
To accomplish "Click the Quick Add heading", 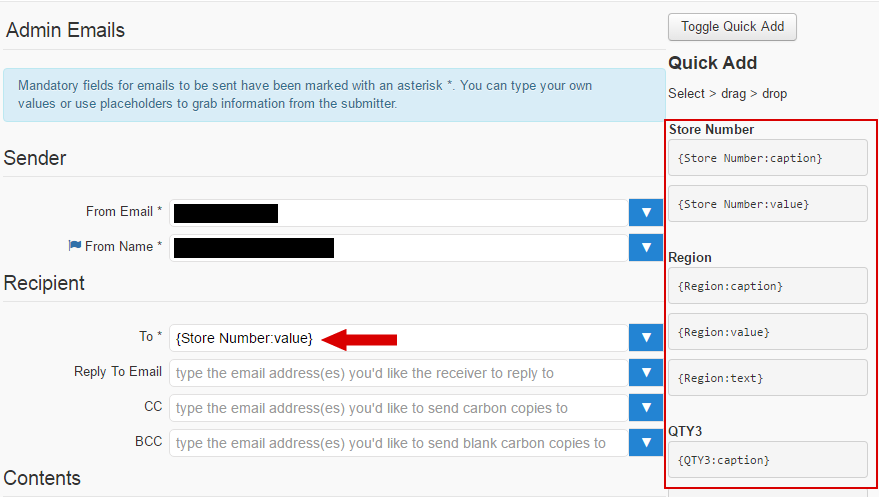I will coord(713,63).
